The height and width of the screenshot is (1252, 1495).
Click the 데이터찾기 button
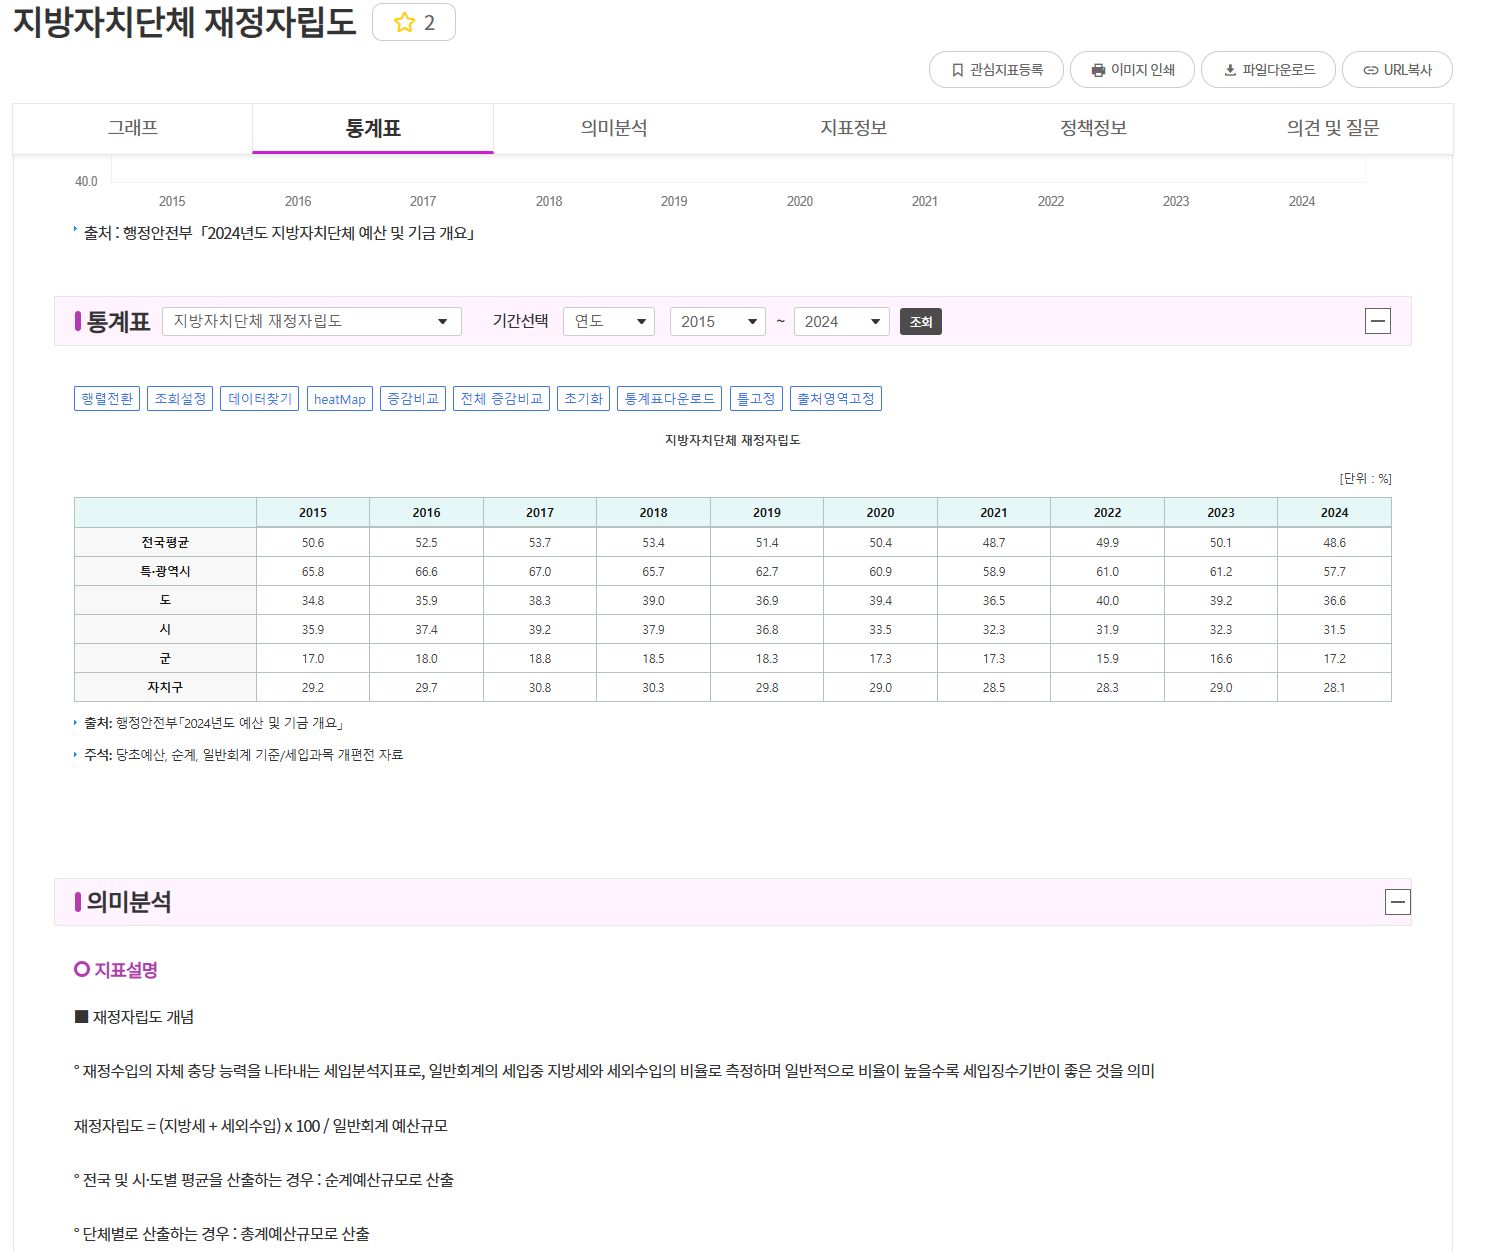pyautogui.click(x=260, y=399)
